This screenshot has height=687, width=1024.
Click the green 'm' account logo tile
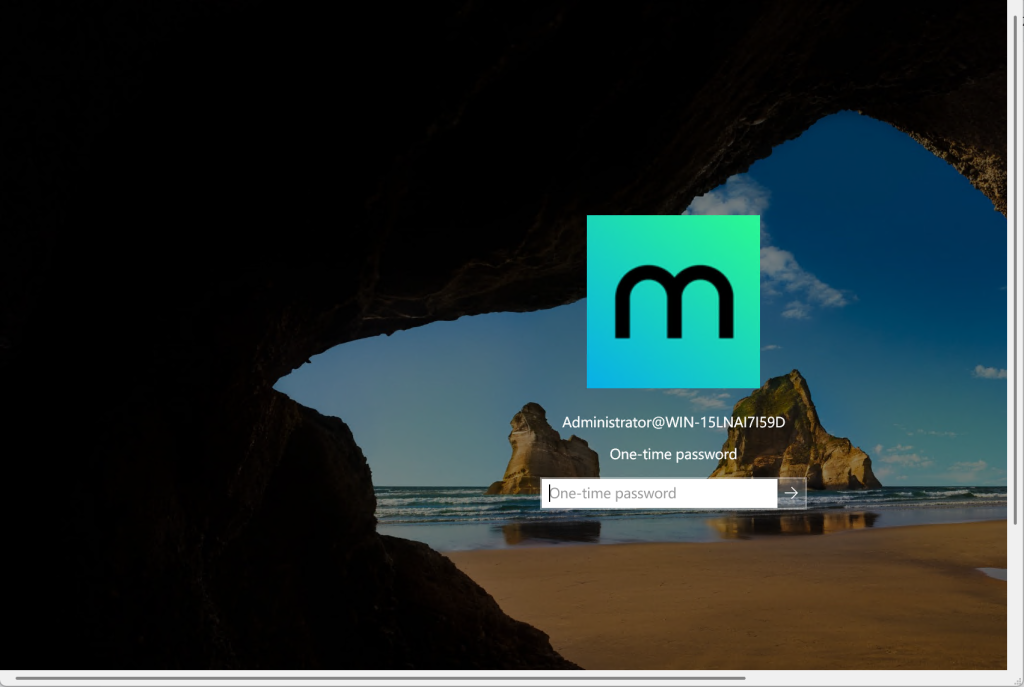click(x=673, y=302)
